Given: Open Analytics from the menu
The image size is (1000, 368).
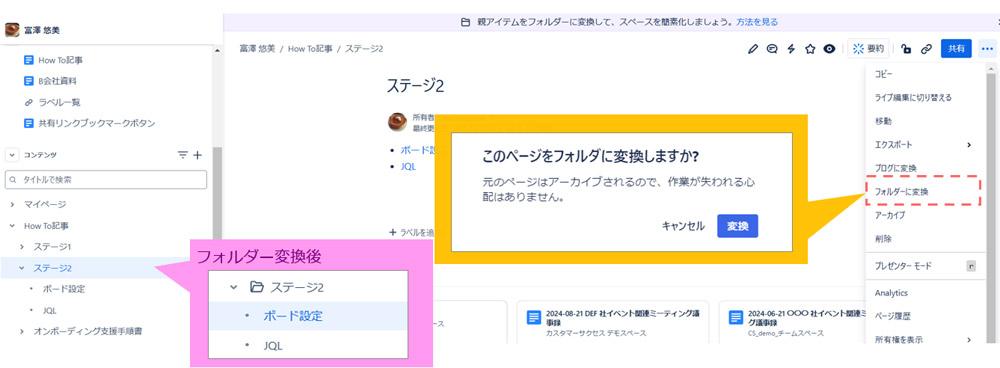Looking at the screenshot, I should (892, 293).
